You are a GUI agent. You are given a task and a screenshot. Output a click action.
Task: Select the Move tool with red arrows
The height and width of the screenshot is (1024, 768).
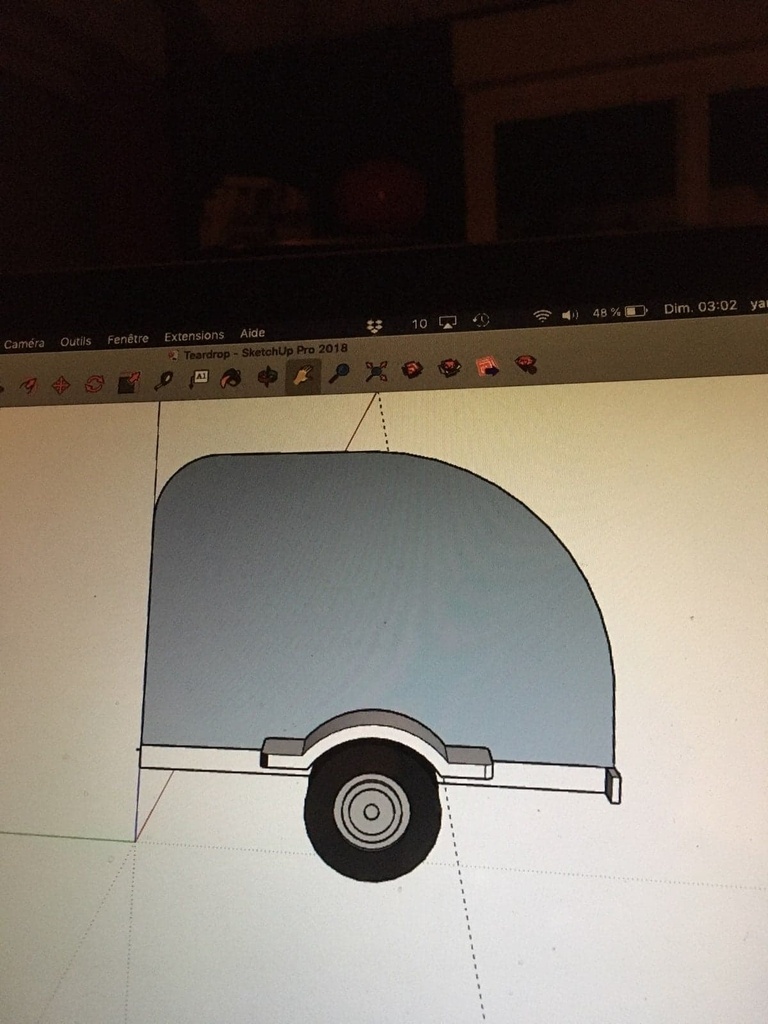tap(61, 385)
